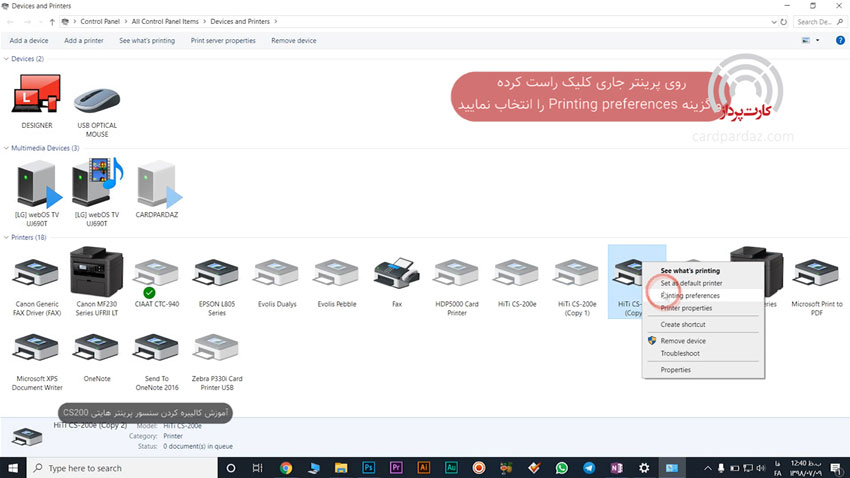Open Premiere Pro from the taskbar

[396, 468]
